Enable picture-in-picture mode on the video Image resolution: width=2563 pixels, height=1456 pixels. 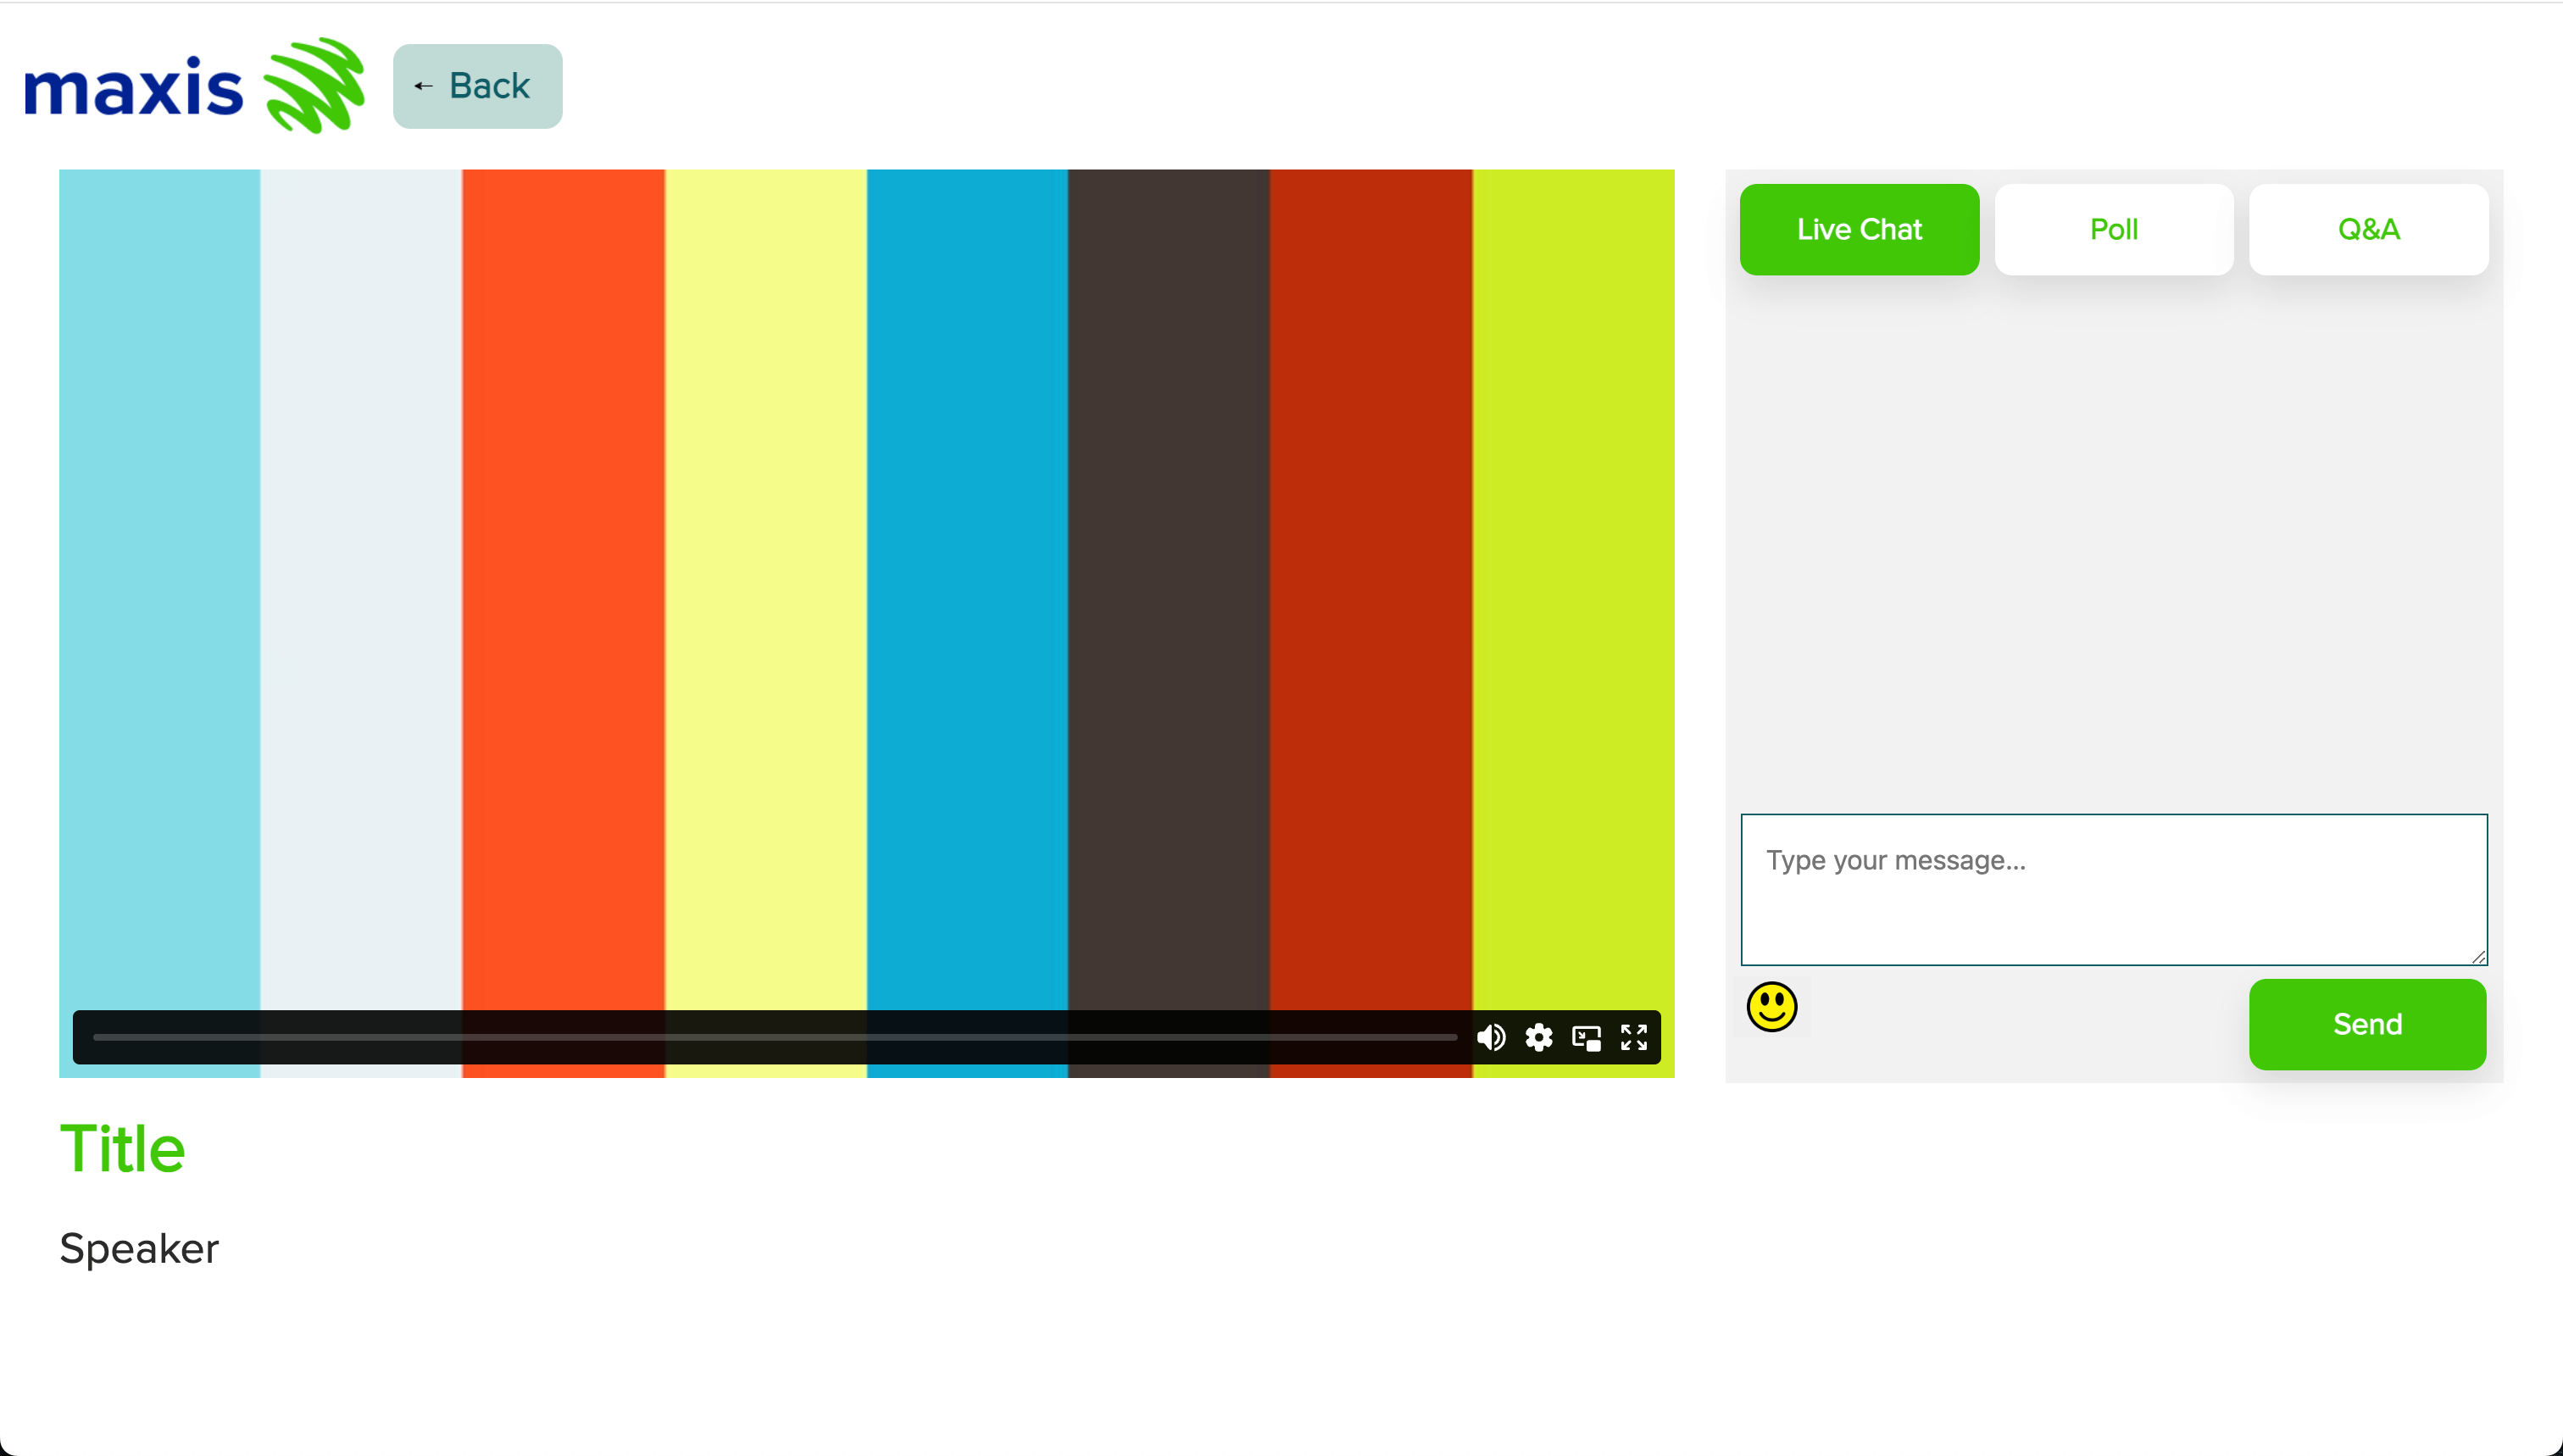point(1586,1037)
